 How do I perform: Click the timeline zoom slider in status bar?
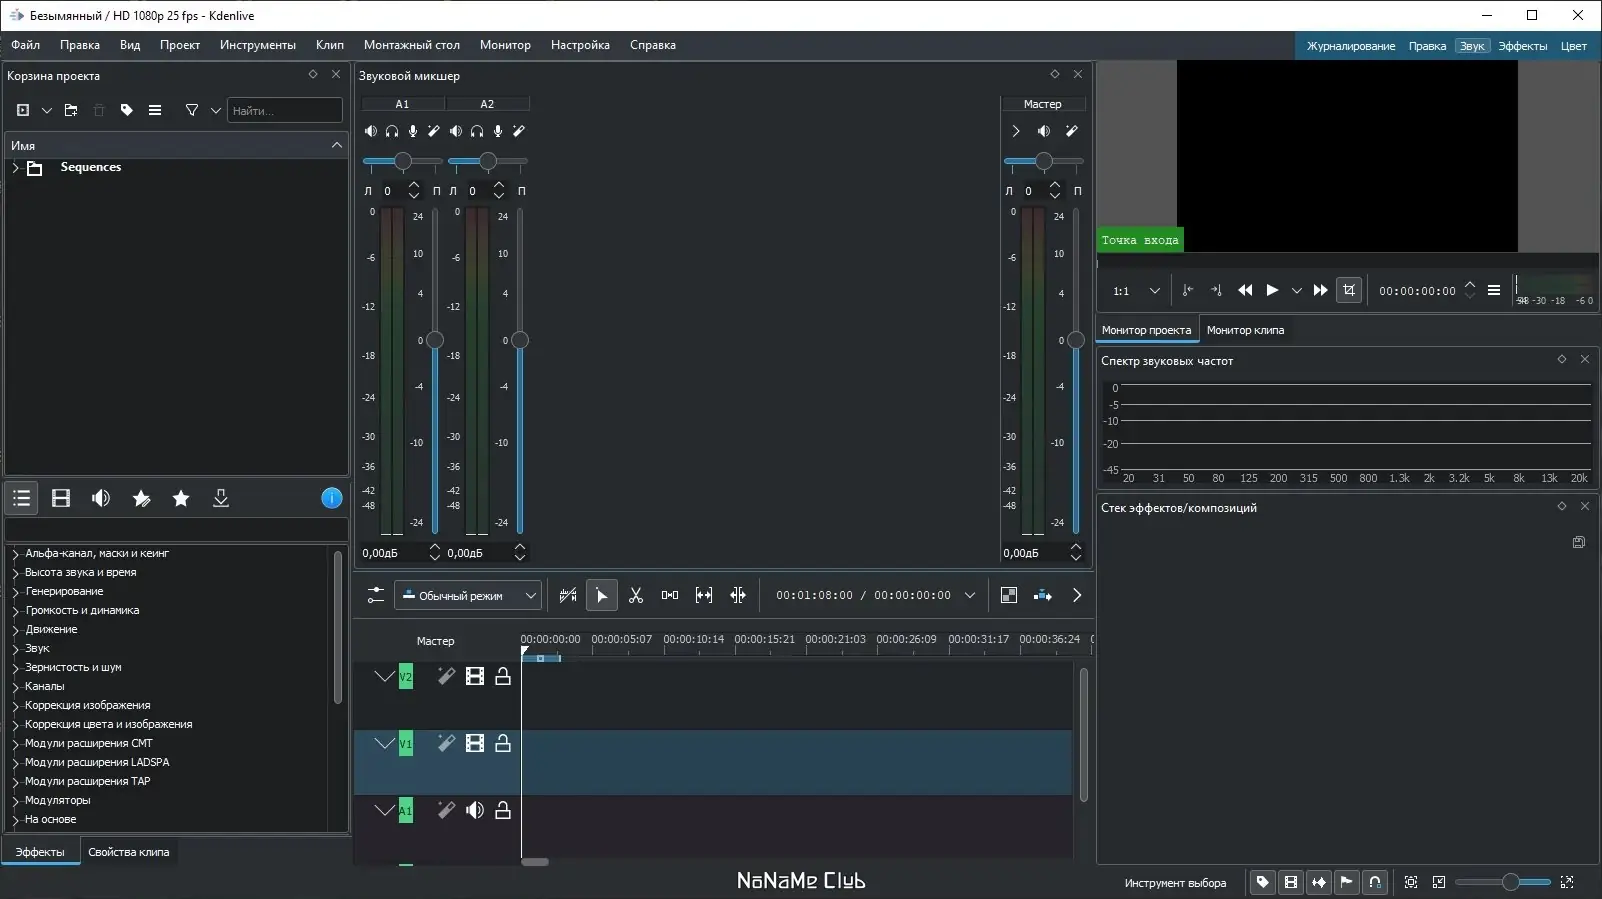coord(1510,882)
